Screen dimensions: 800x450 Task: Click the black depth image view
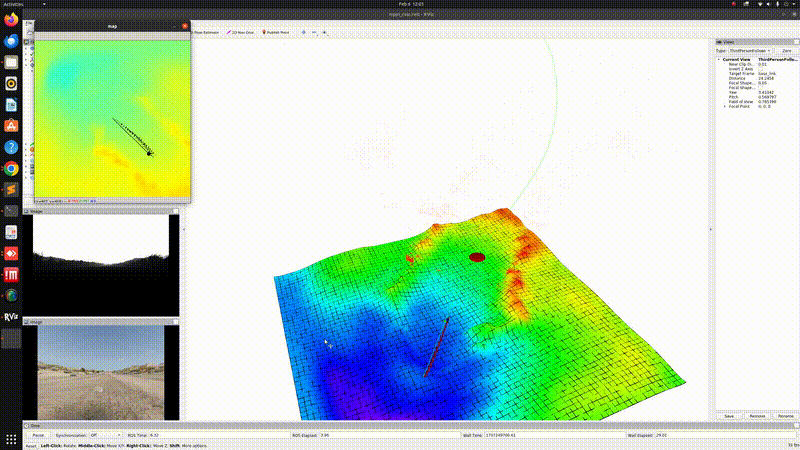[101, 265]
